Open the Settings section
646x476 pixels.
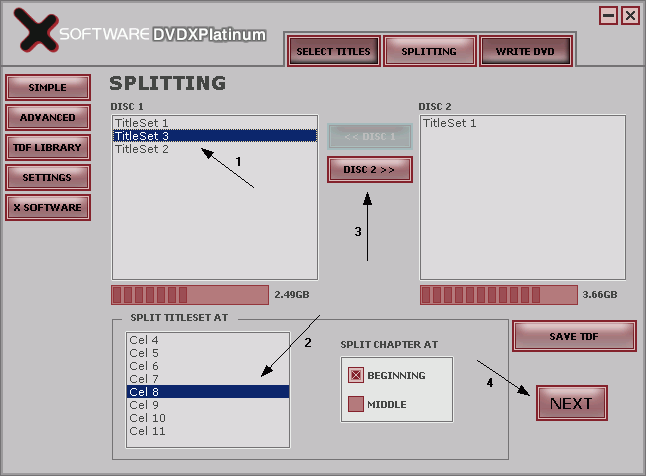[47, 177]
